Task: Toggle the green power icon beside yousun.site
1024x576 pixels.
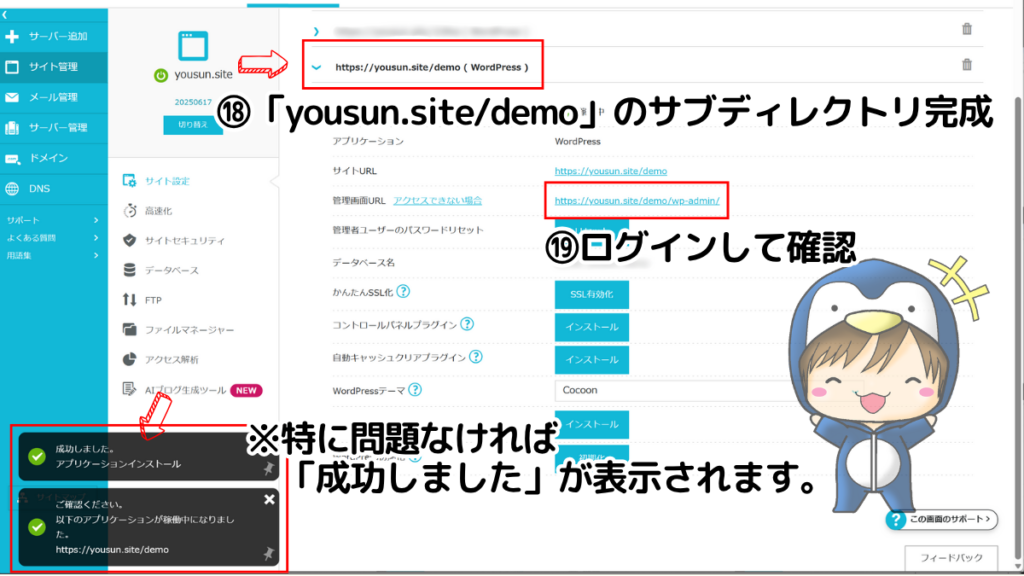Action: tap(161, 75)
